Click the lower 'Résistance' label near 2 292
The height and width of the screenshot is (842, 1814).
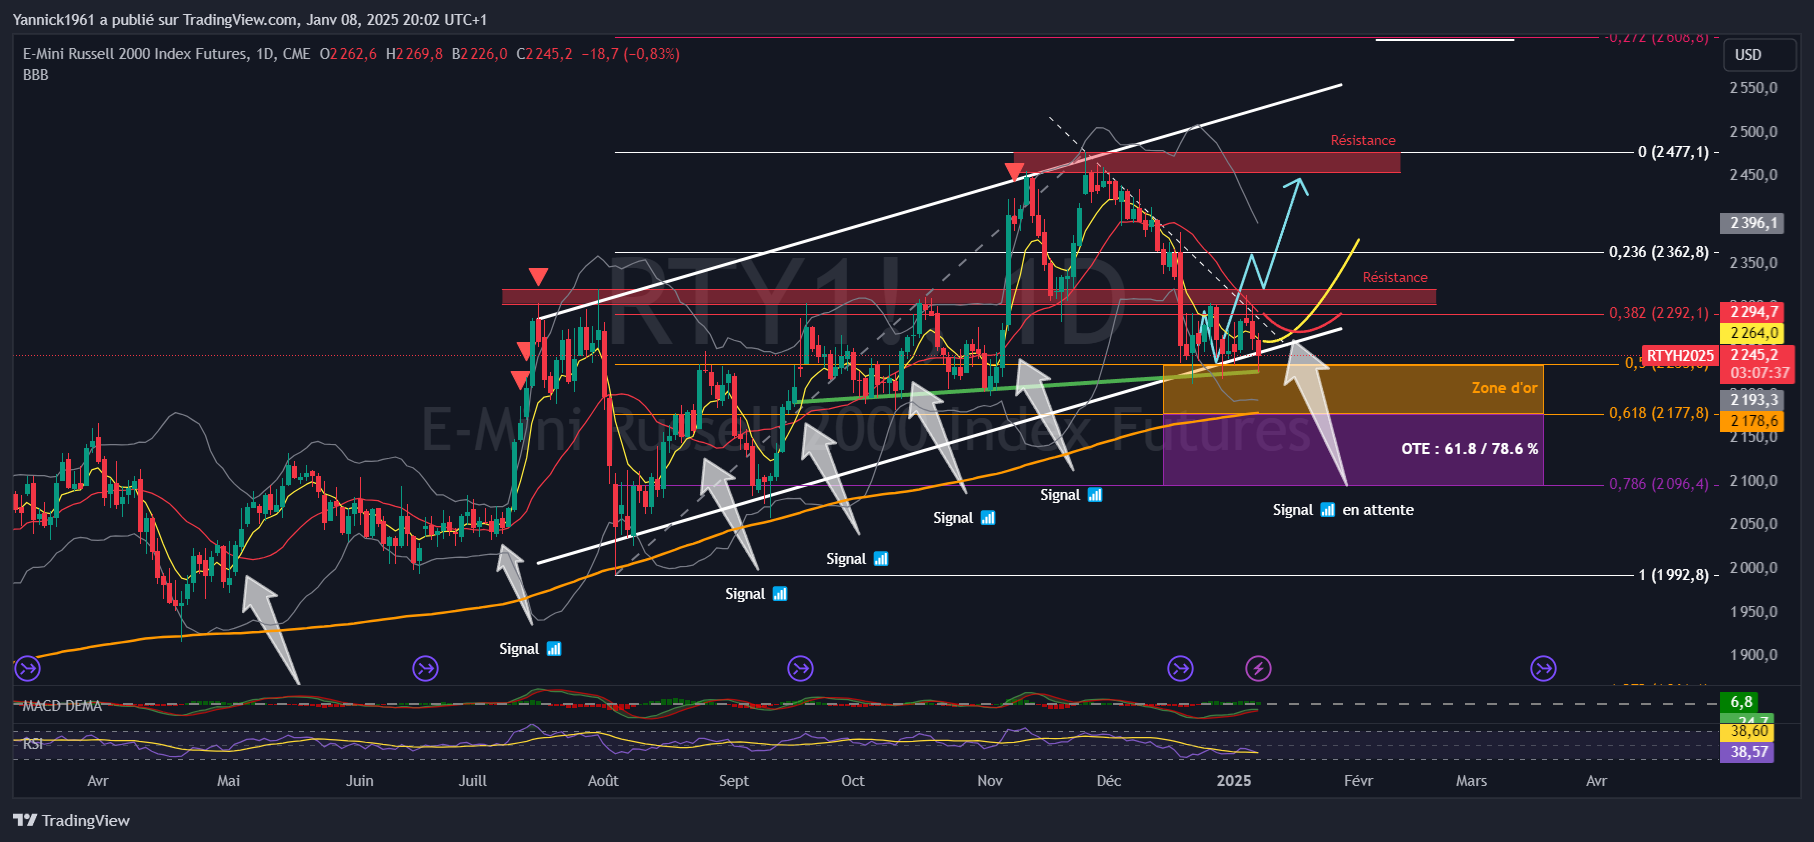[1395, 278]
